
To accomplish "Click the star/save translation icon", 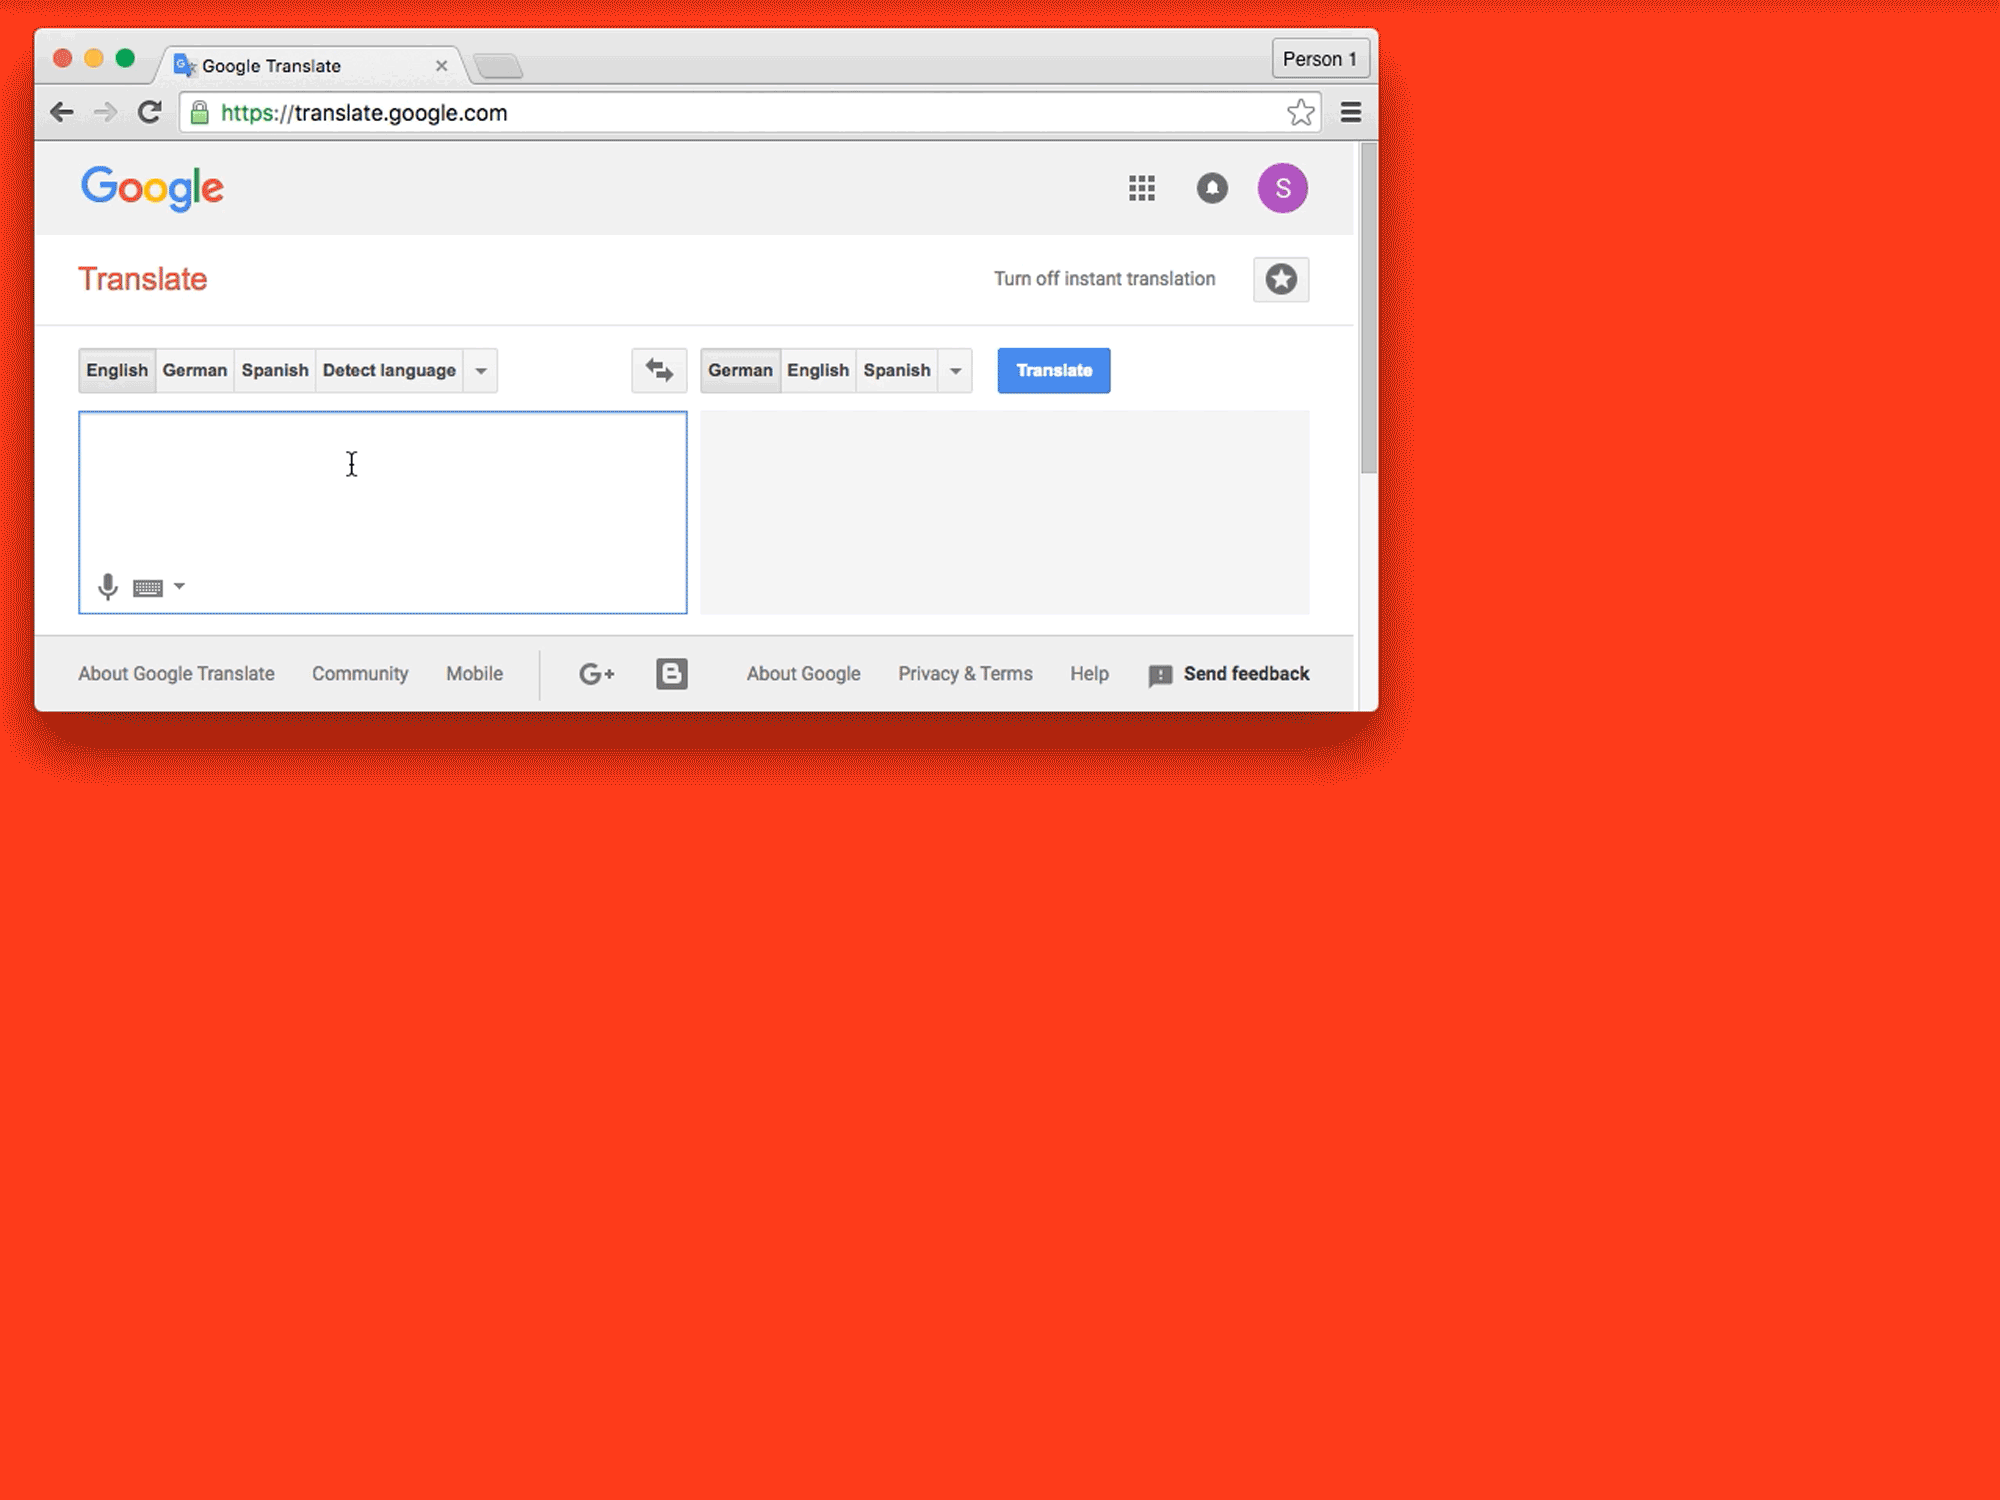I will (1282, 279).
